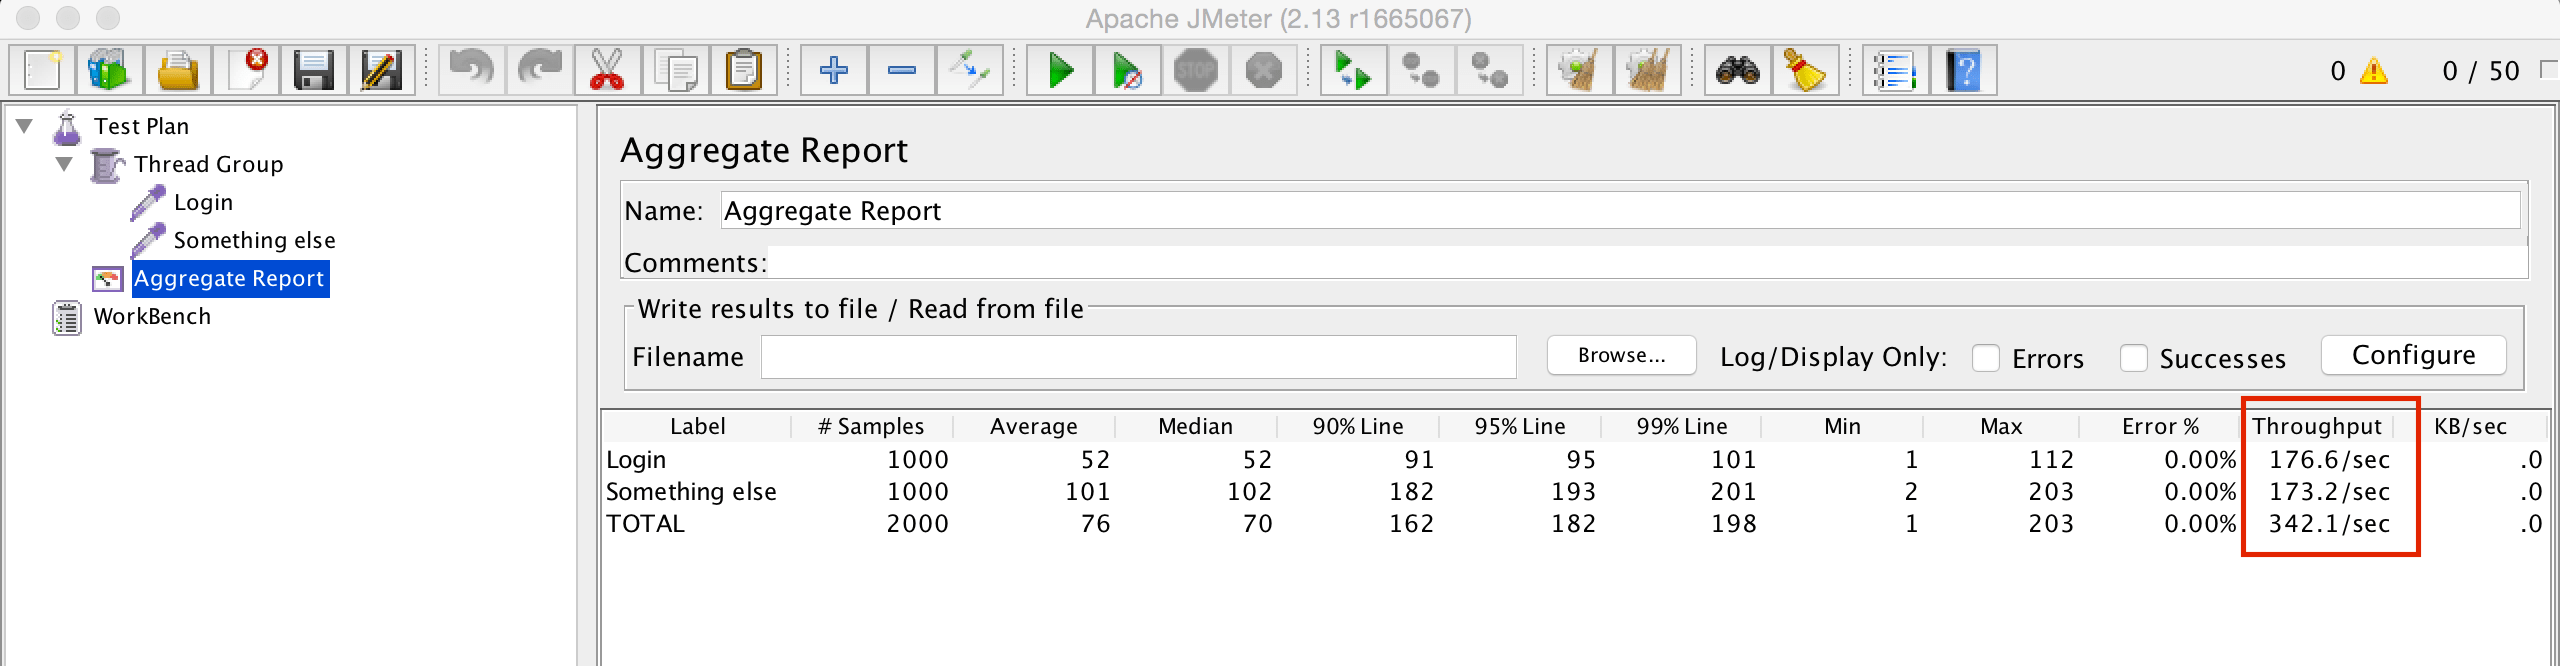Click the 95% Line column header

(1520, 426)
